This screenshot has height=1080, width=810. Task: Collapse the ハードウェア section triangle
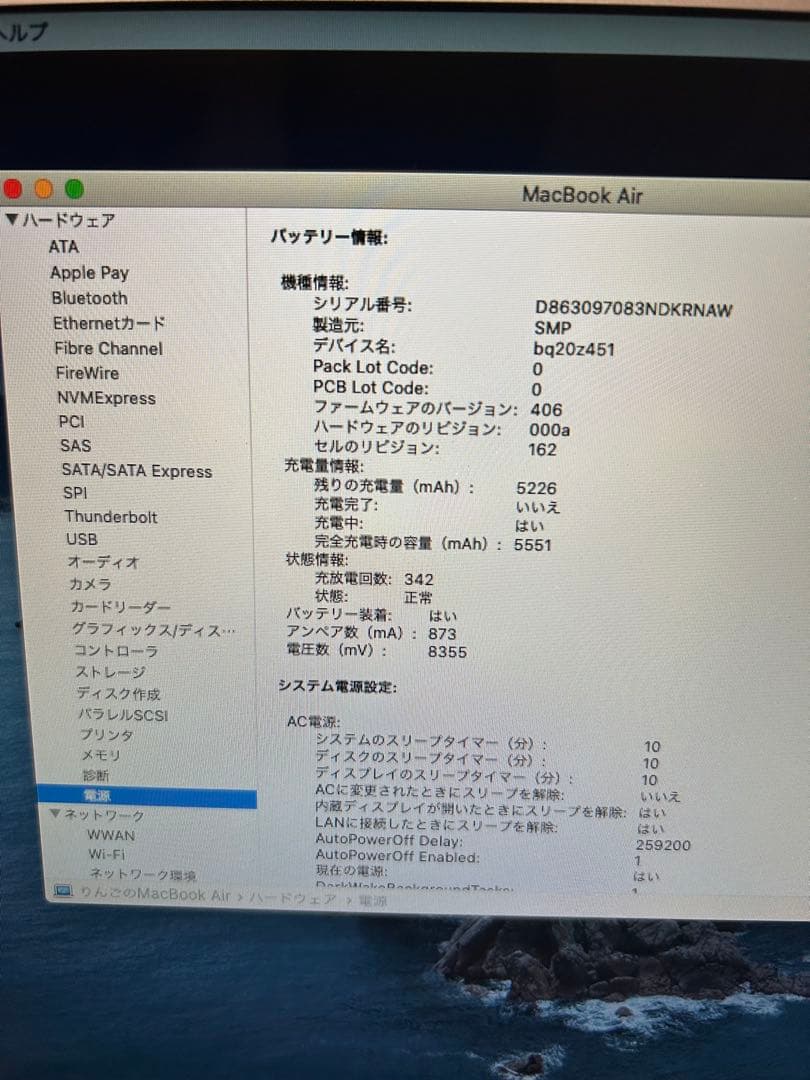coord(12,220)
